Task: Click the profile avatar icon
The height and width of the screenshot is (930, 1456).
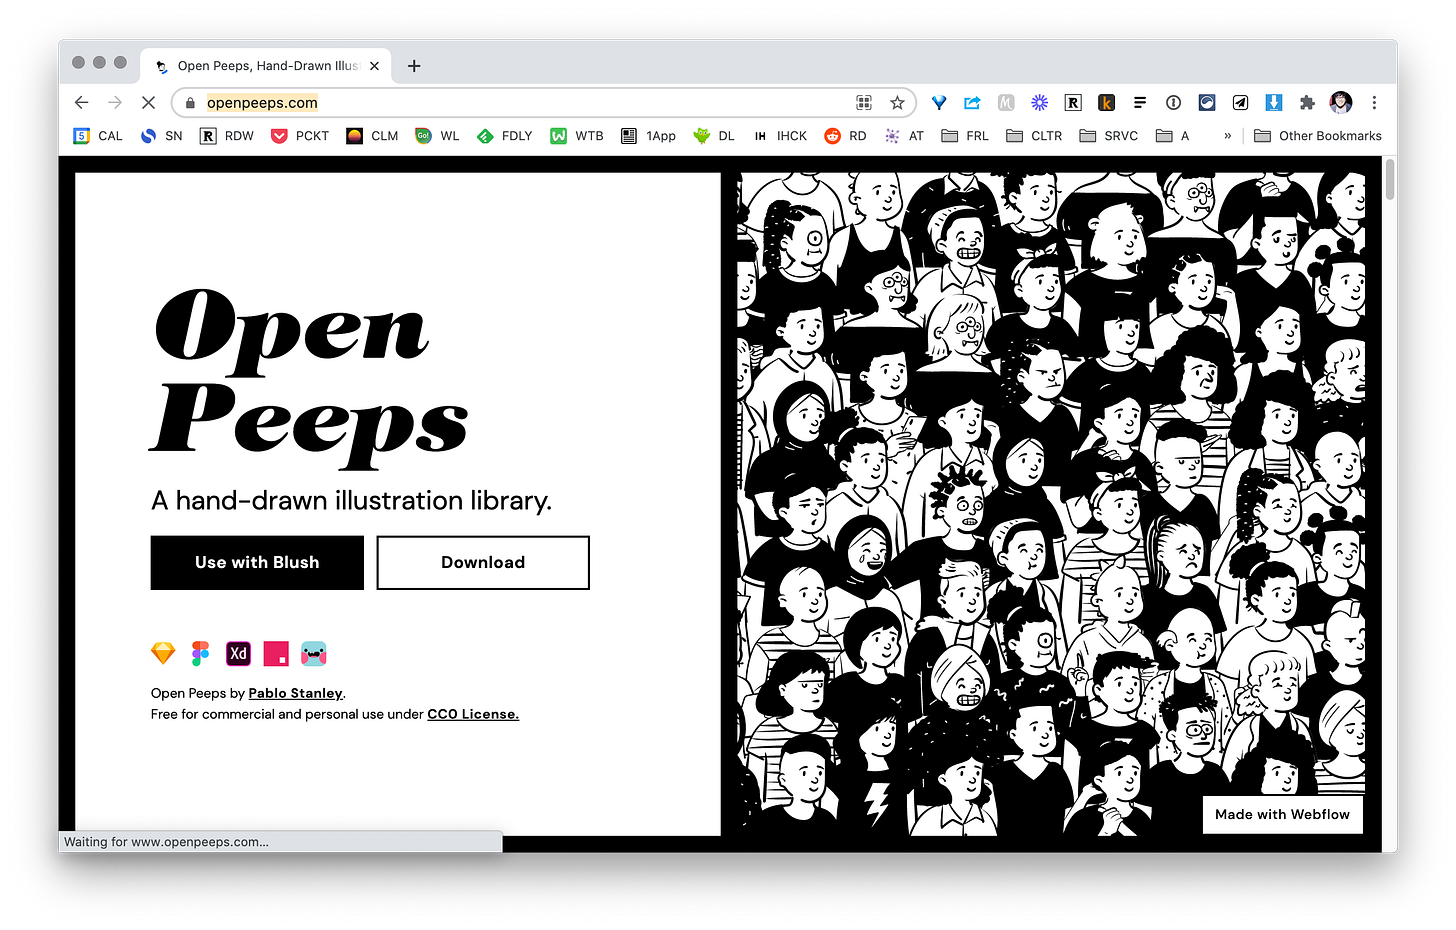Action: [x=1341, y=102]
